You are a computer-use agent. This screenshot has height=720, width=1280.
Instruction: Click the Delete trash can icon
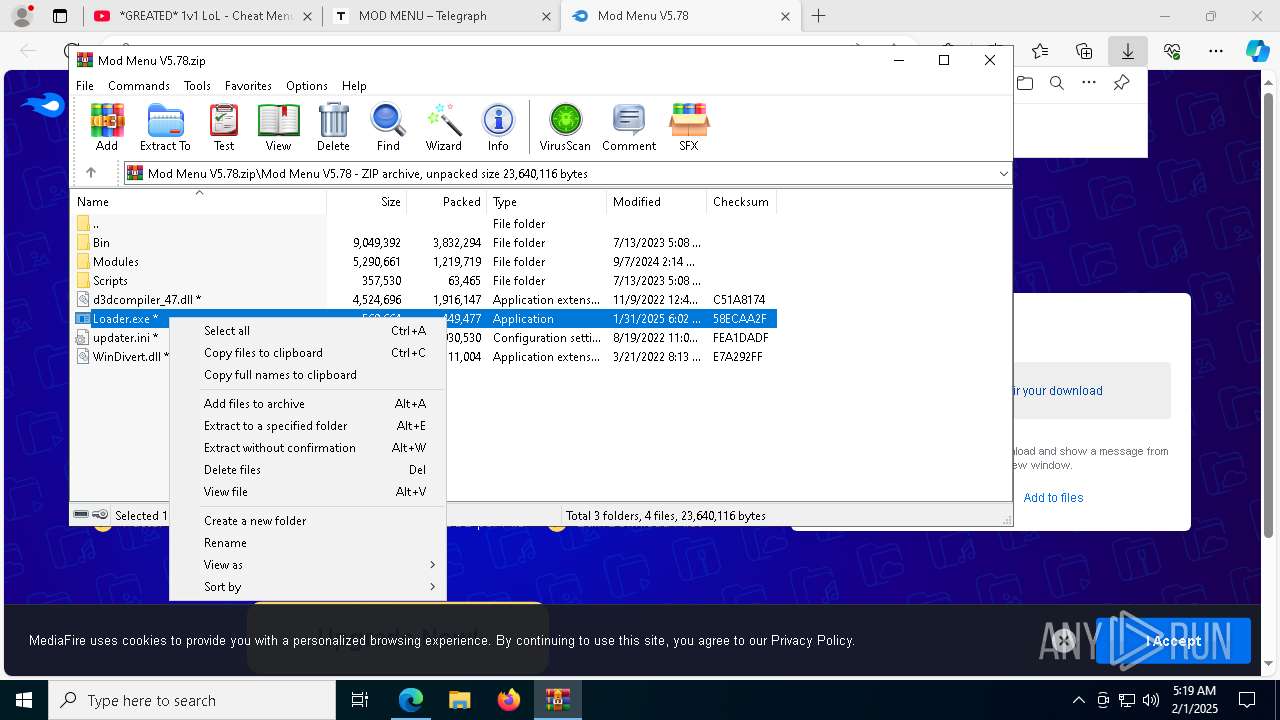click(x=333, y=127)
